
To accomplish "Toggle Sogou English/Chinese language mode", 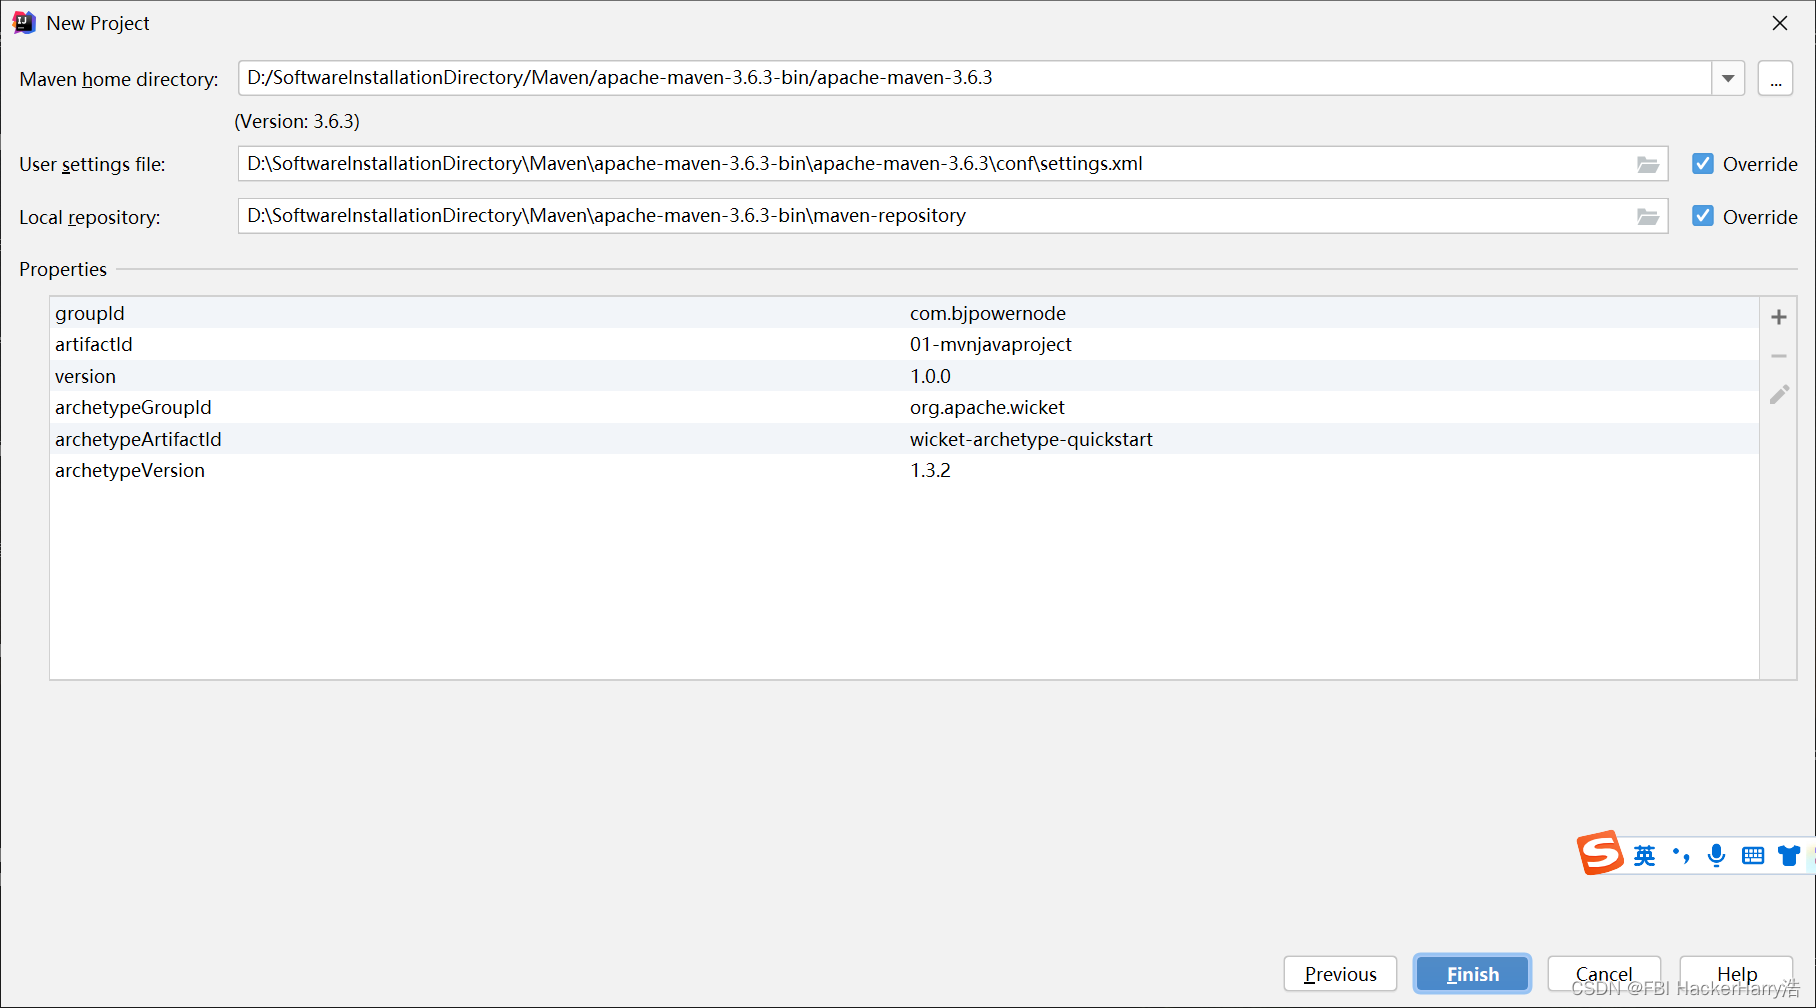I will [1644, 855].
